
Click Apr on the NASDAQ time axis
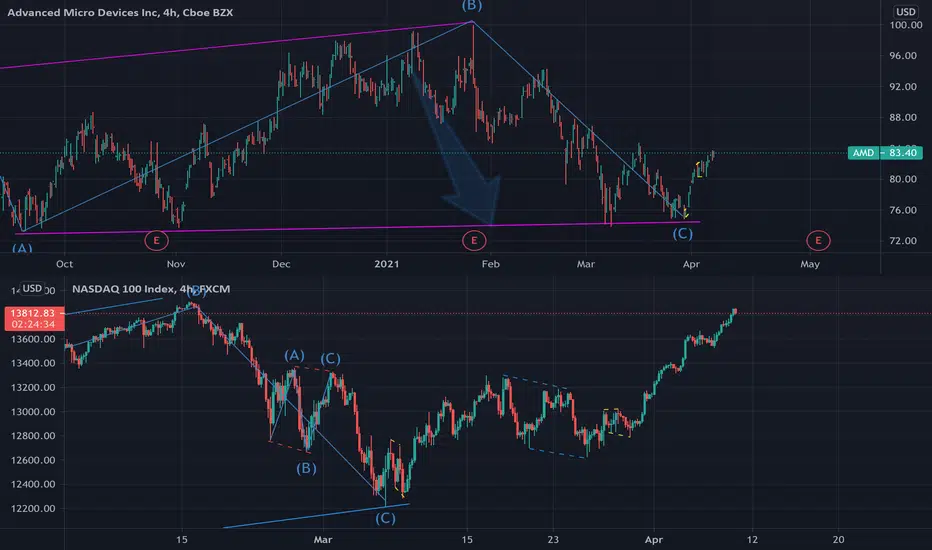pyautogui.click(x=654, y=540)
